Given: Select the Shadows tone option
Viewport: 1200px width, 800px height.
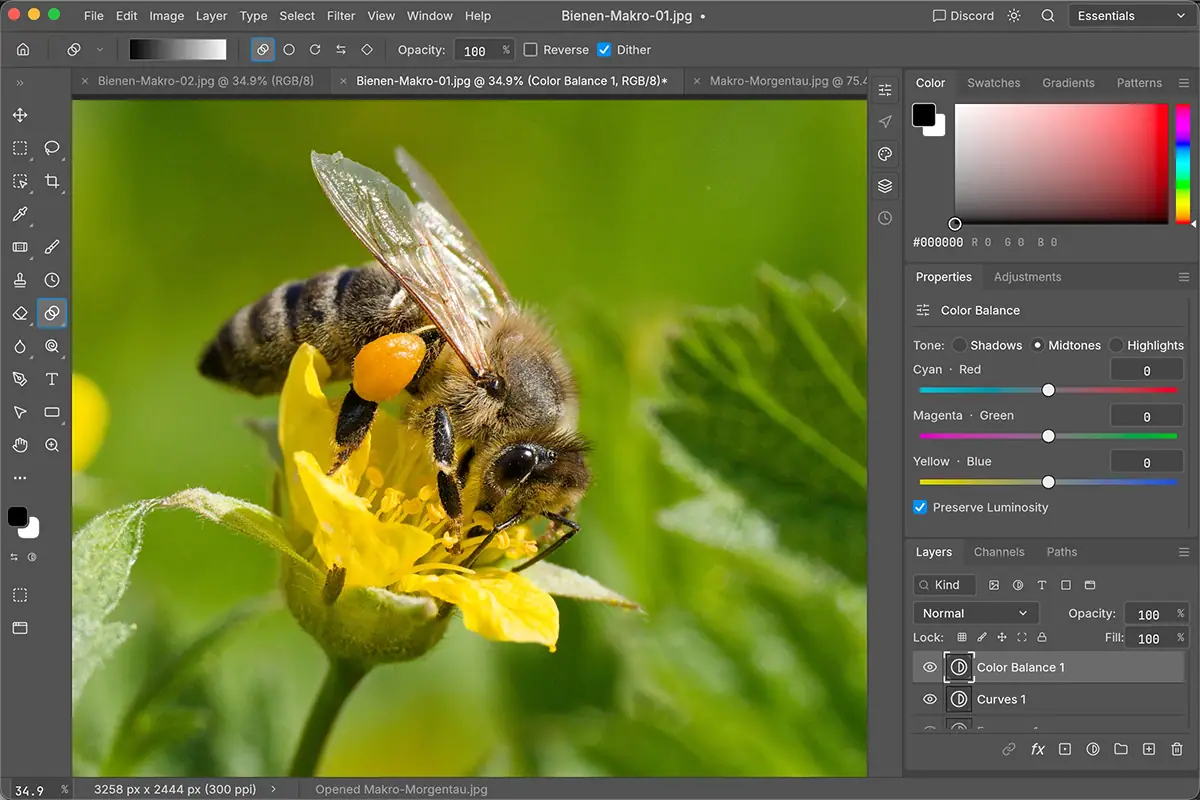Looking at the screenshot, I should point(959,345).
